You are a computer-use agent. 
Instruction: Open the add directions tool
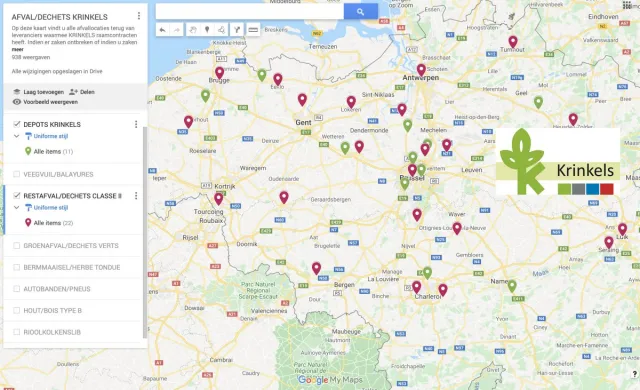(237, 30)
